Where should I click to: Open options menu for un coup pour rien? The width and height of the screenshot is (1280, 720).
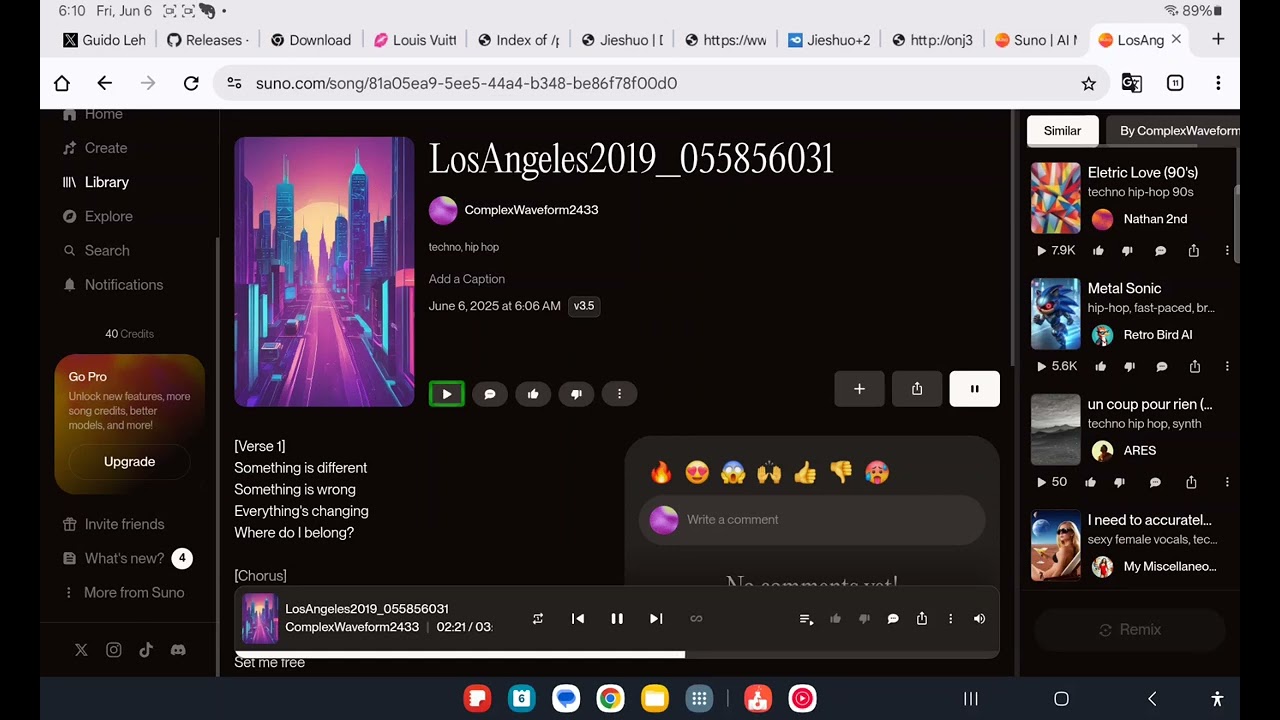coord(1227,482)
